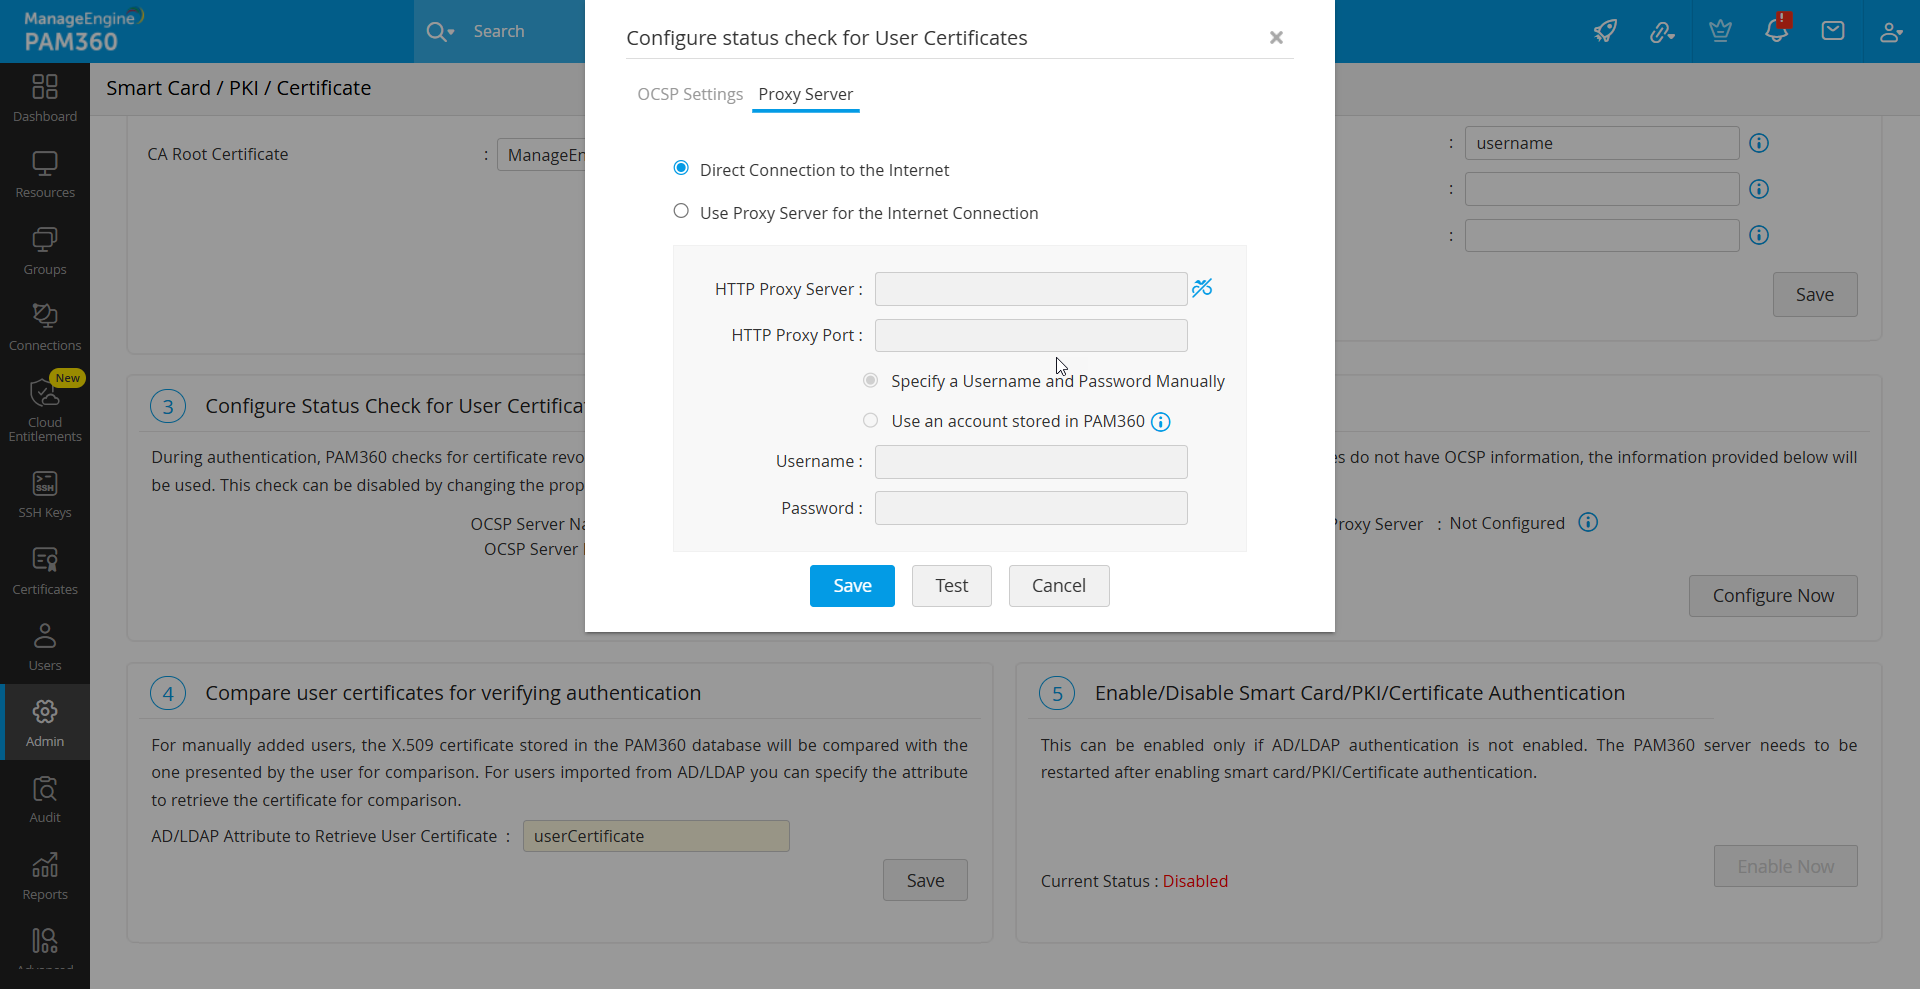
Task: Switch to the OCSP Settings tab
Action: (x=689, y=94)
